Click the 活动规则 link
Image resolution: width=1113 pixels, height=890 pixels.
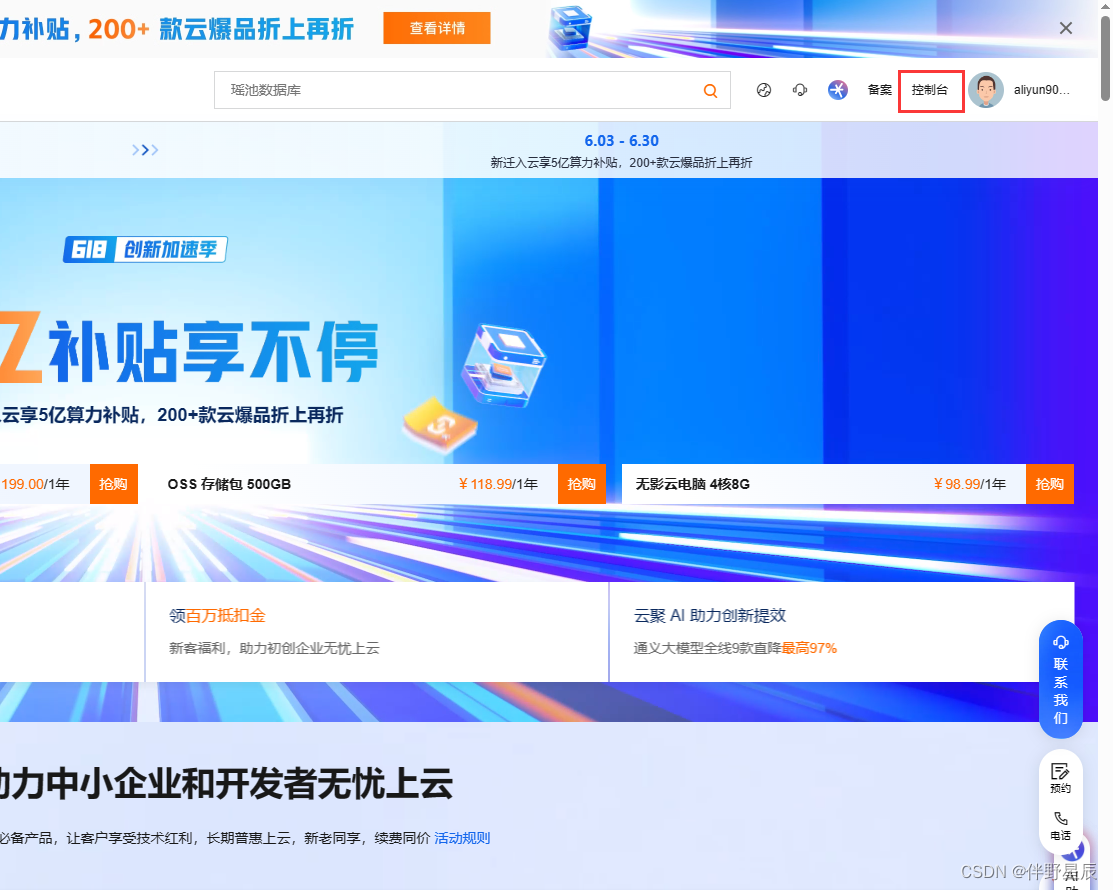click(x=462, y=838)
